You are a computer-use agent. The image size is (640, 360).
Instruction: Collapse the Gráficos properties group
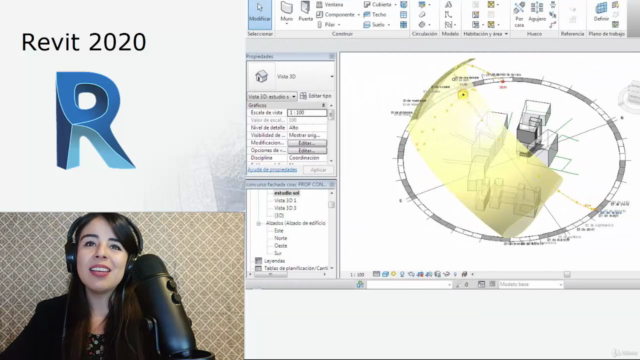[x=324, y=105]
